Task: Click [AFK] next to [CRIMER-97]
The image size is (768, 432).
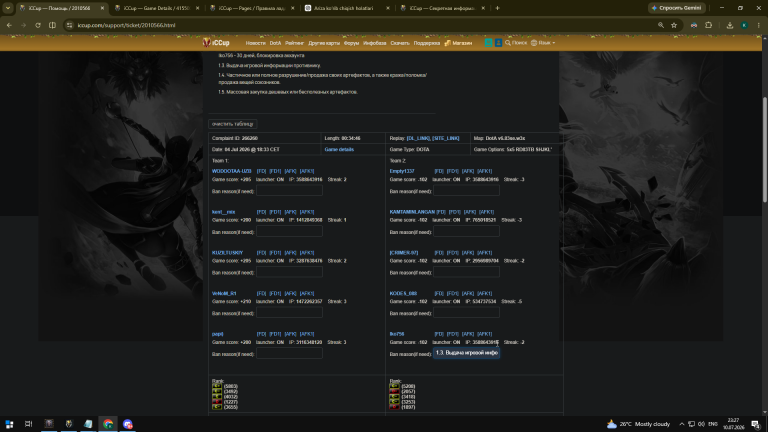Action: 468,253
